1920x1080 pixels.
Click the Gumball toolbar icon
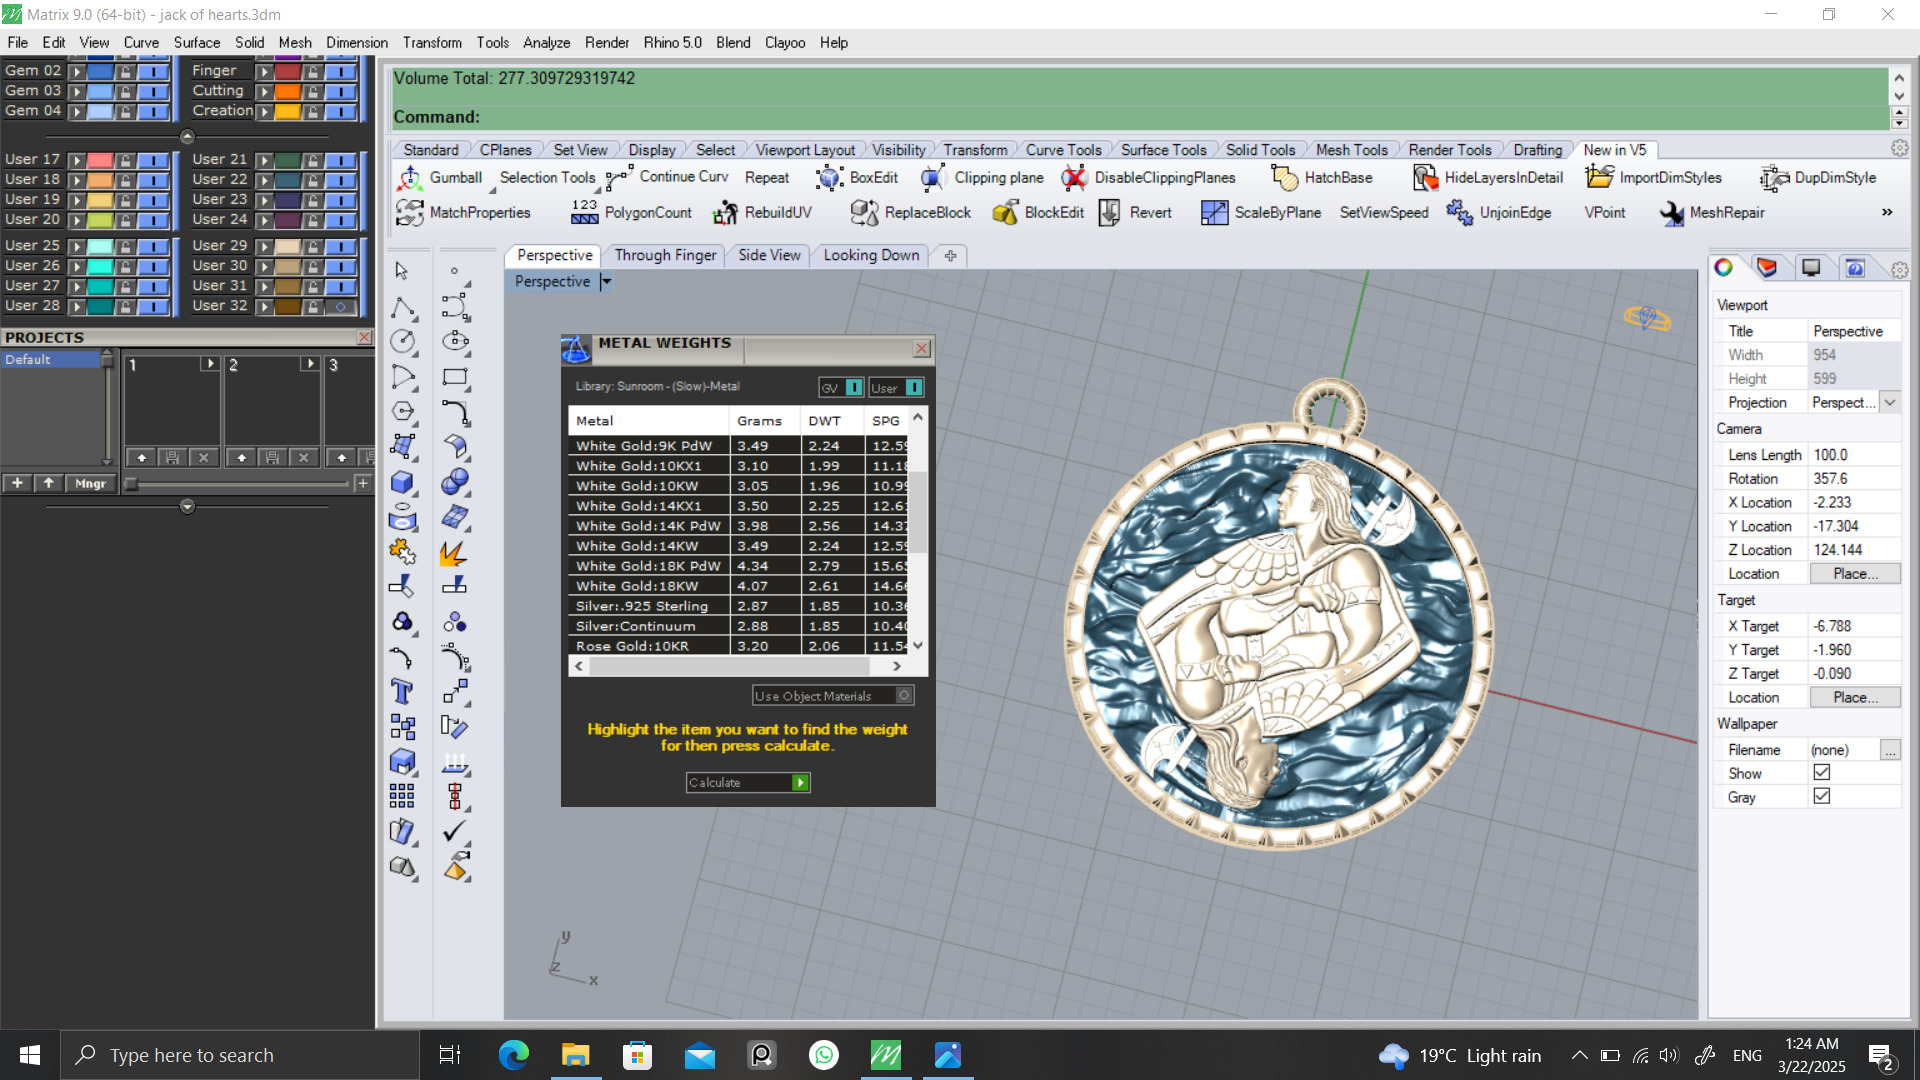410,178
